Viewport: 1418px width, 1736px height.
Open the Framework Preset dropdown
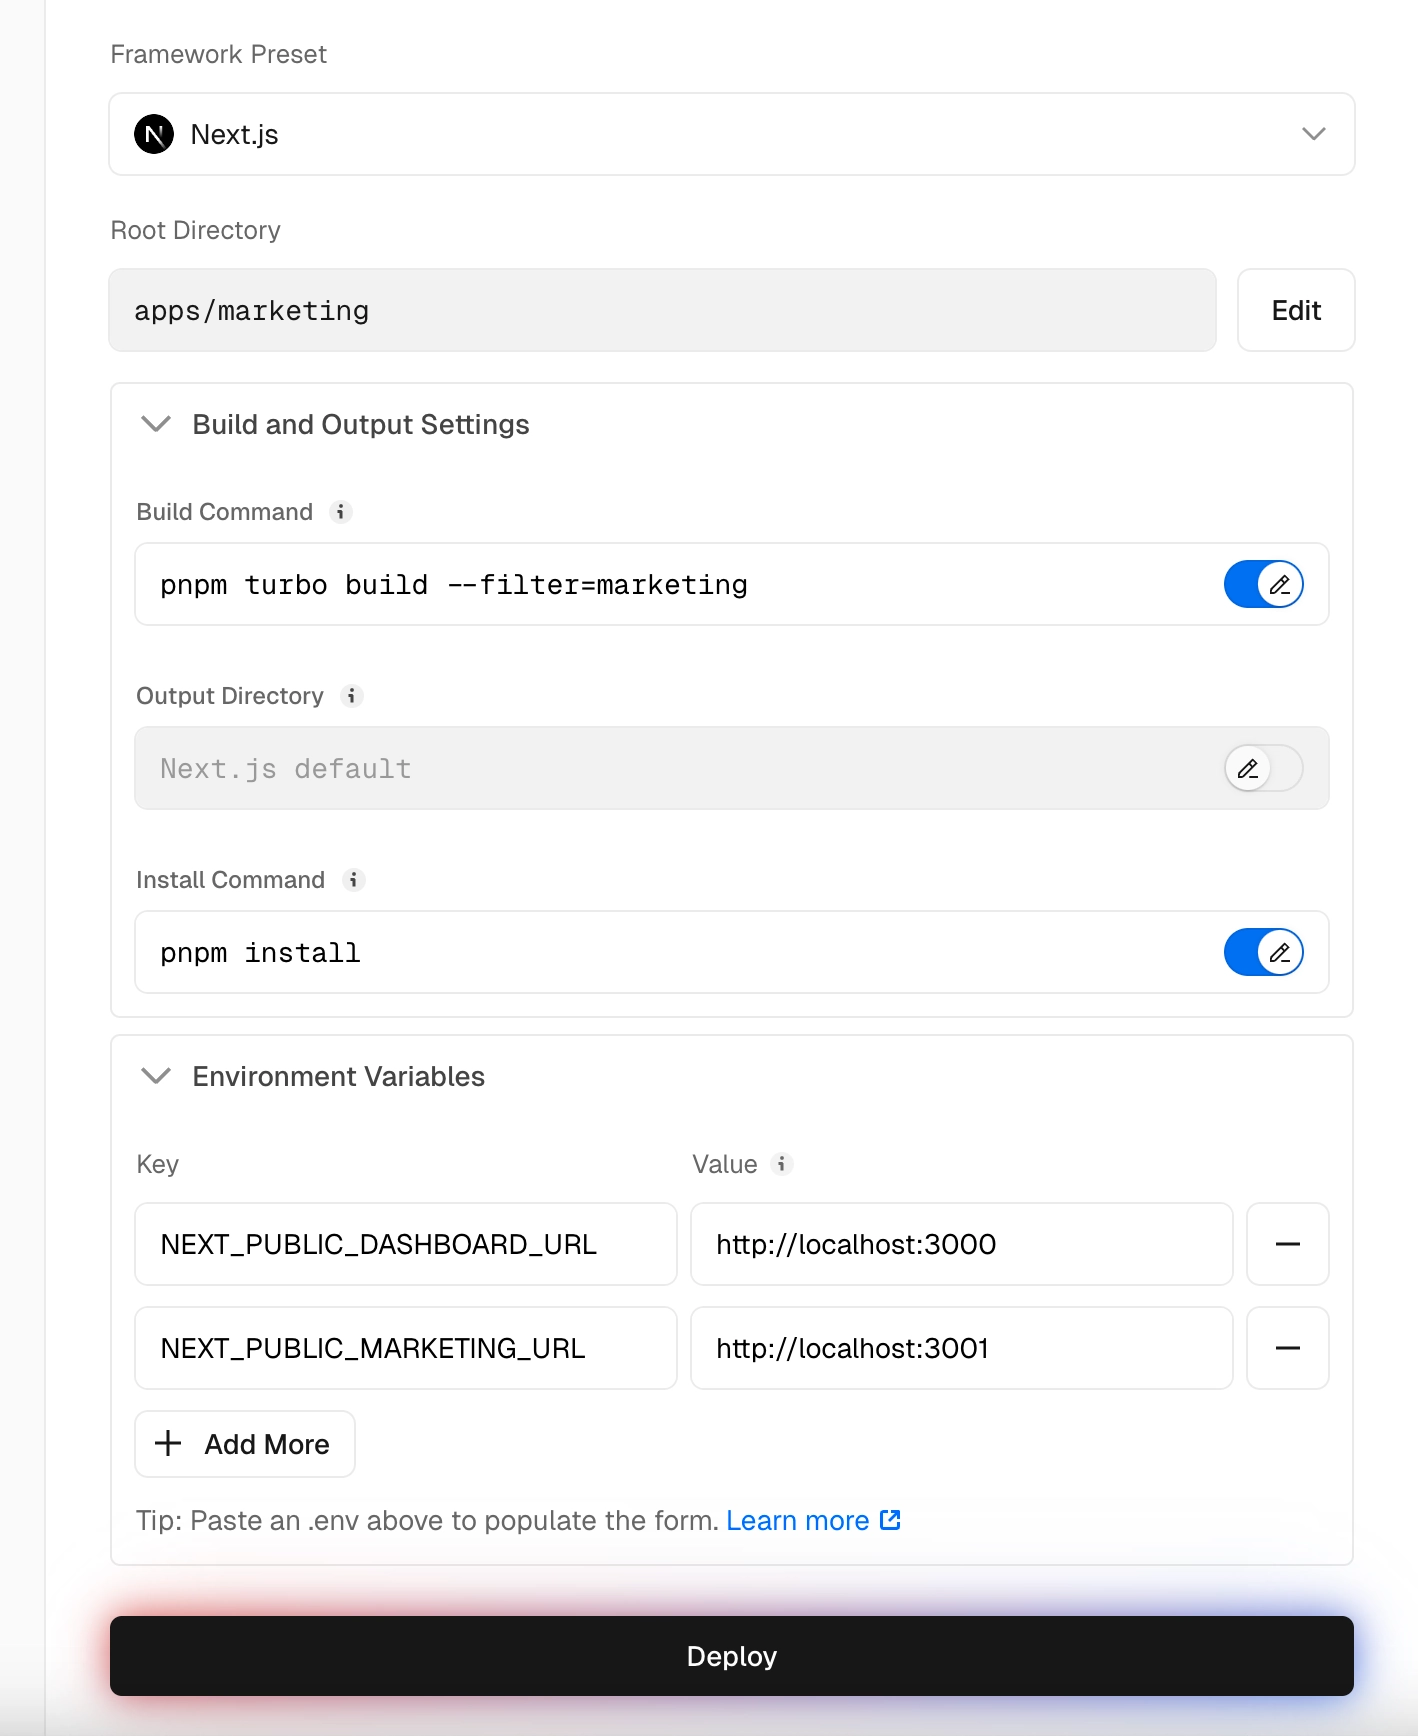pyautogui.click(x=732, y=134)
